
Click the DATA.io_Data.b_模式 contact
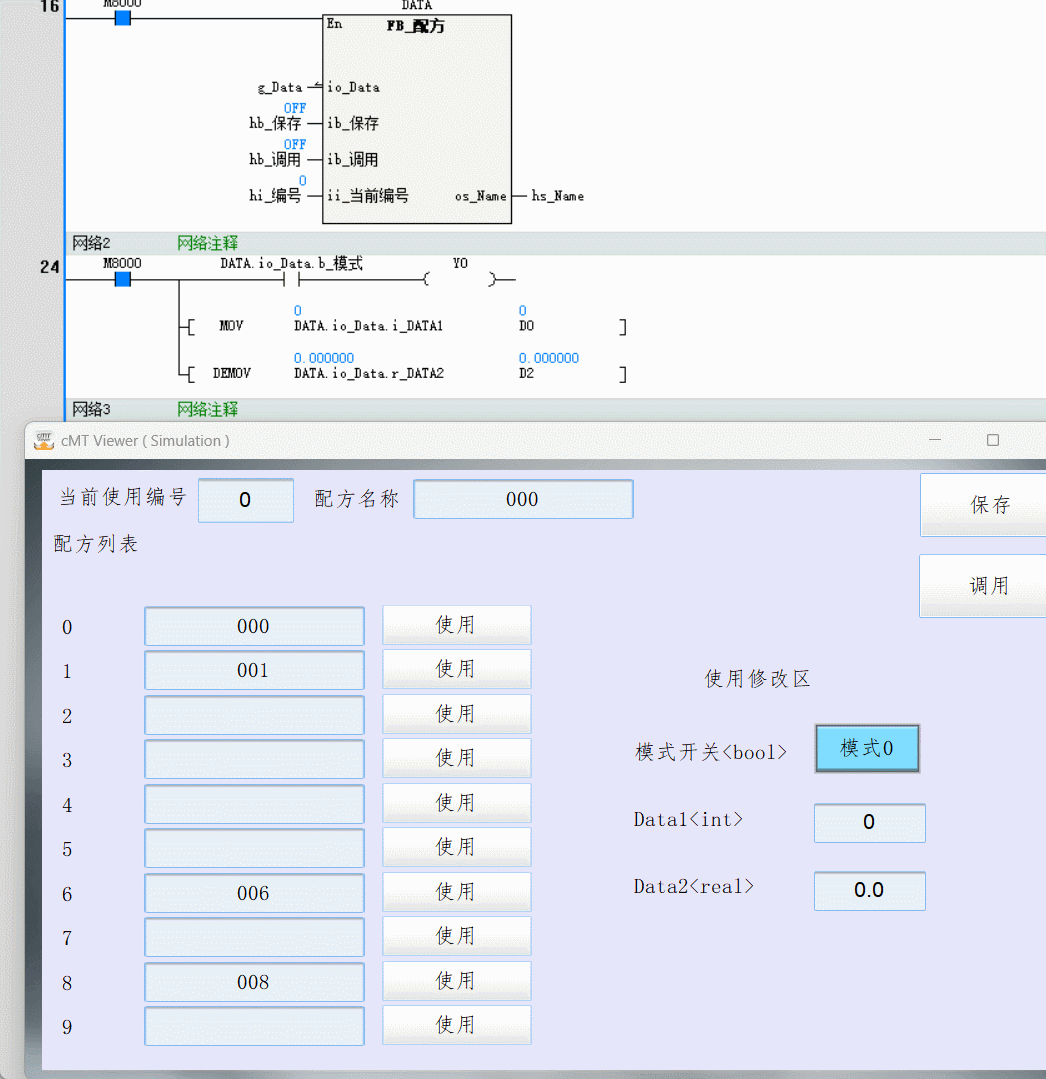[291, 279]
